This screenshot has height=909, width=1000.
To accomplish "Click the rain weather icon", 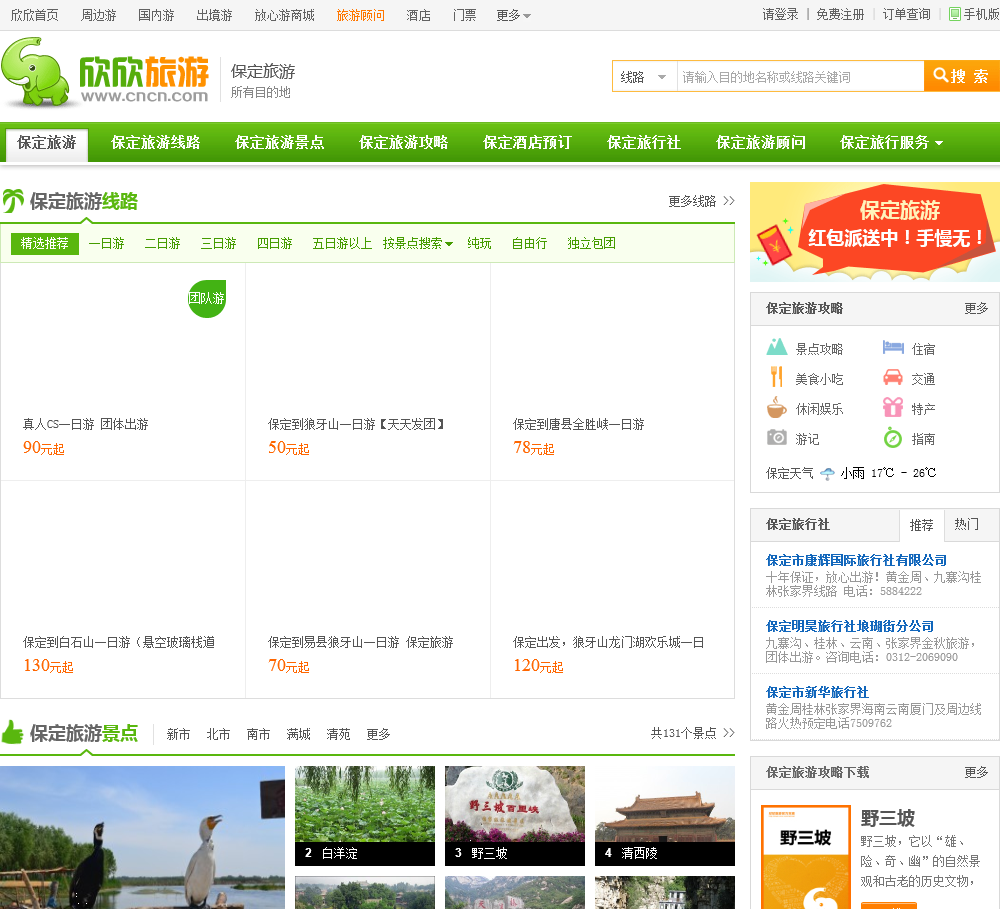I will click(827, 473).
